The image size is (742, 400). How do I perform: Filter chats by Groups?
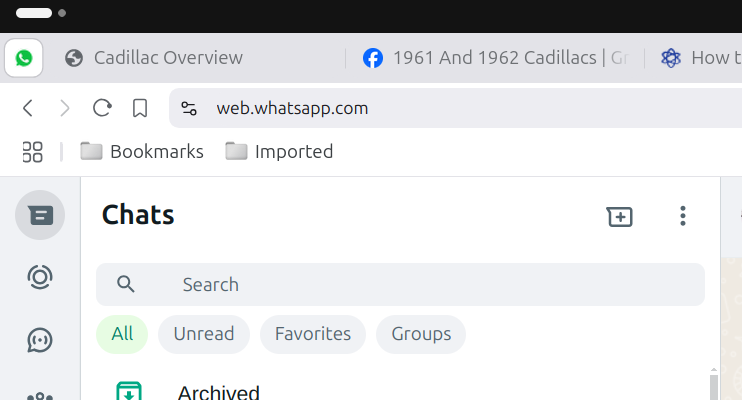coord(421,334)
